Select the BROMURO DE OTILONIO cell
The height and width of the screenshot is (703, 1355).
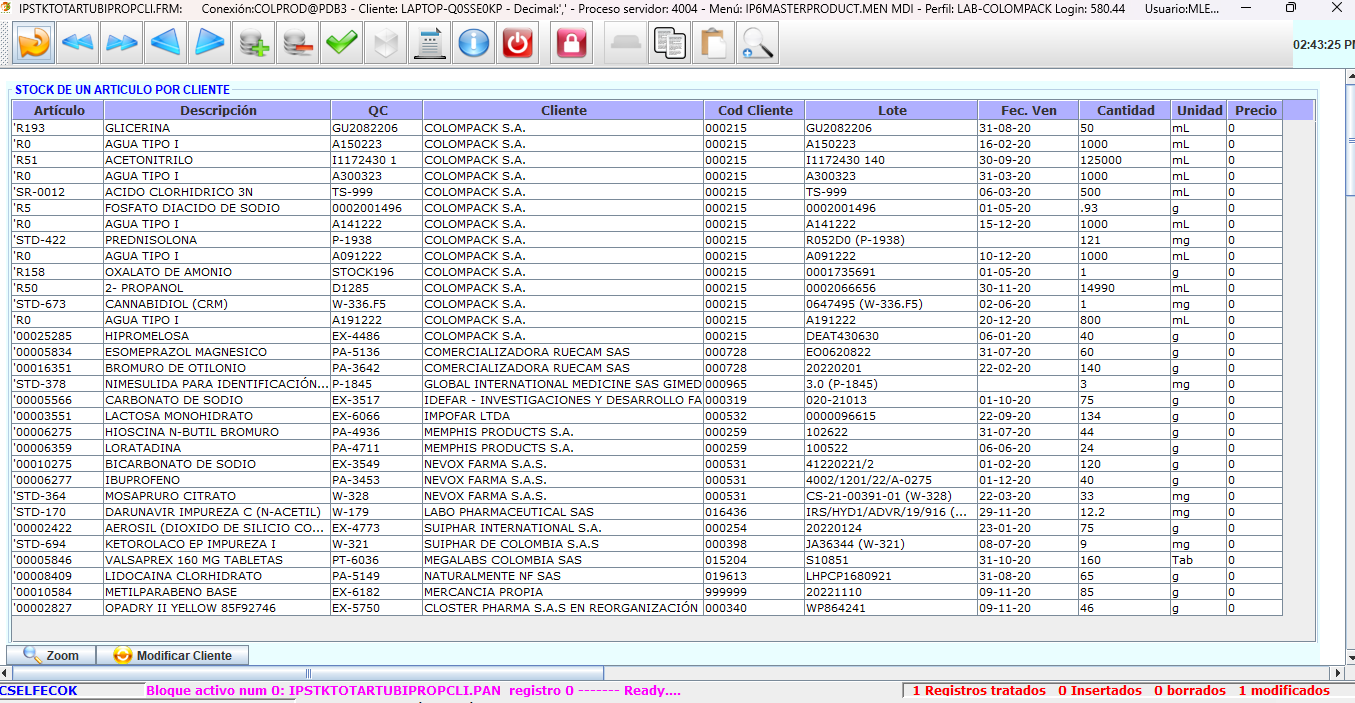218,368
